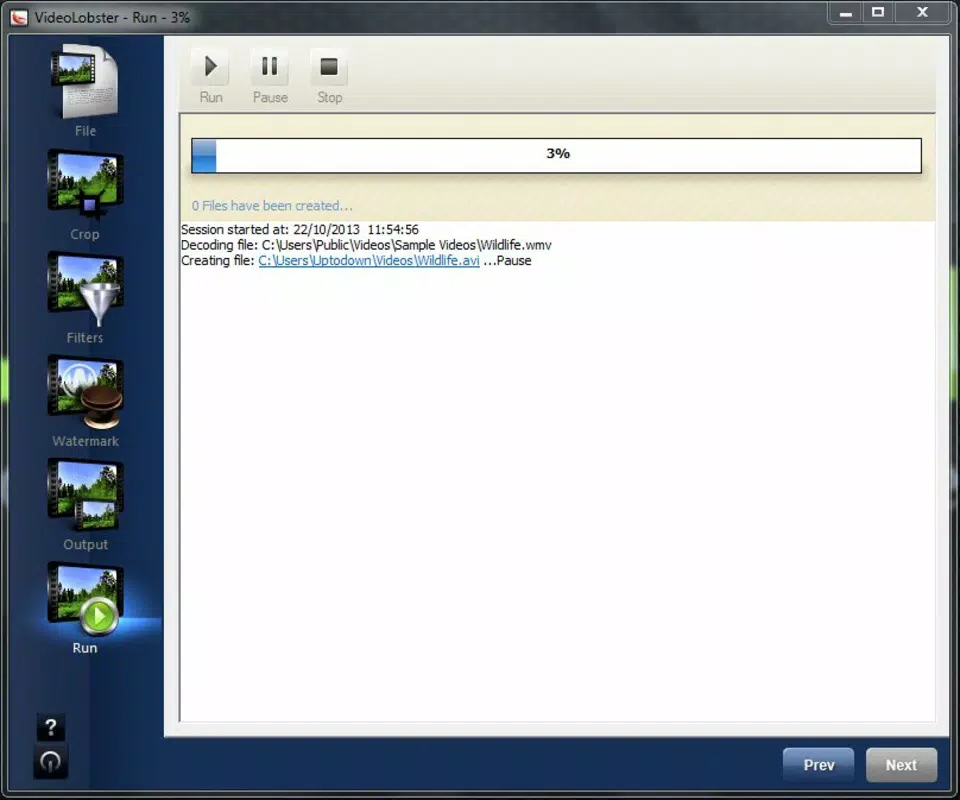Minimize the VideoLobster window
The height and width of the screenshot is (800, 960).
coord(846,12)
